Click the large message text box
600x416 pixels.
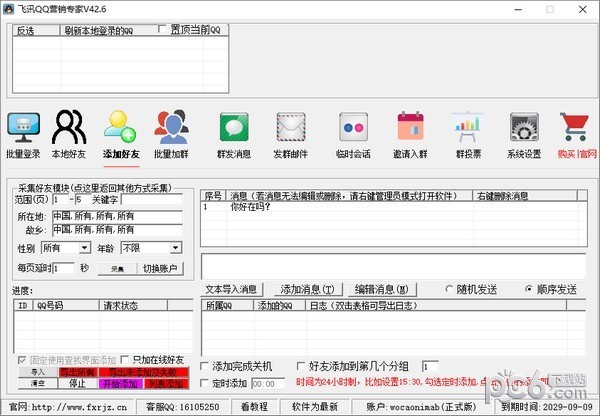393,266
